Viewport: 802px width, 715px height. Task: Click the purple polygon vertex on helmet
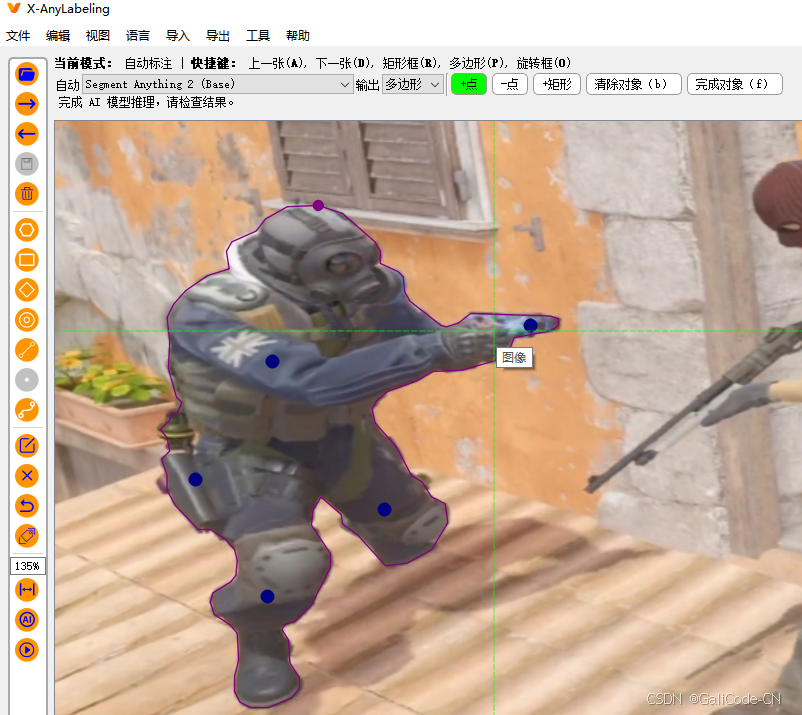[x=318, y=206]
